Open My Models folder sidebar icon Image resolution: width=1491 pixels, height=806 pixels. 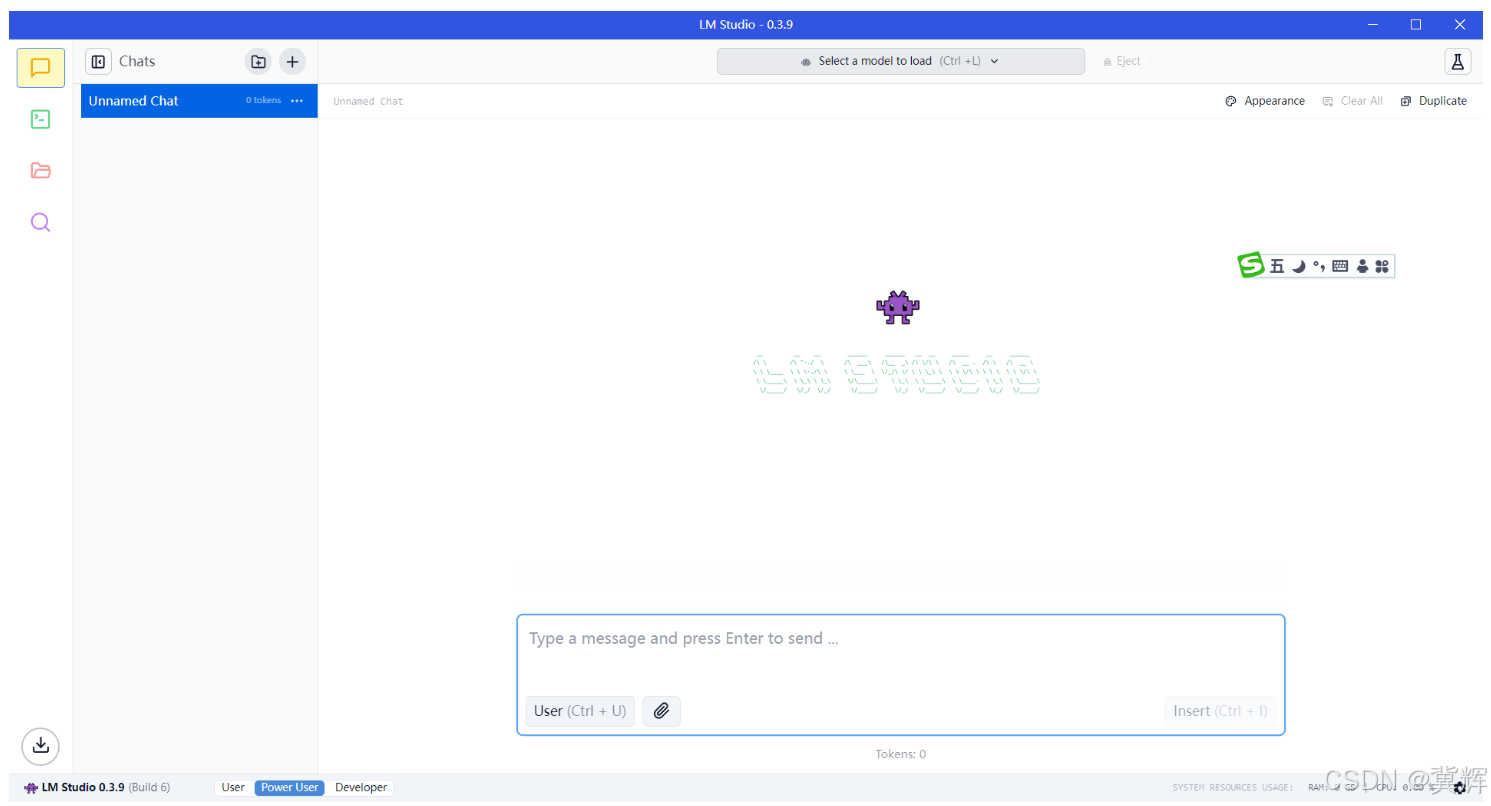(x=41, y=171)
